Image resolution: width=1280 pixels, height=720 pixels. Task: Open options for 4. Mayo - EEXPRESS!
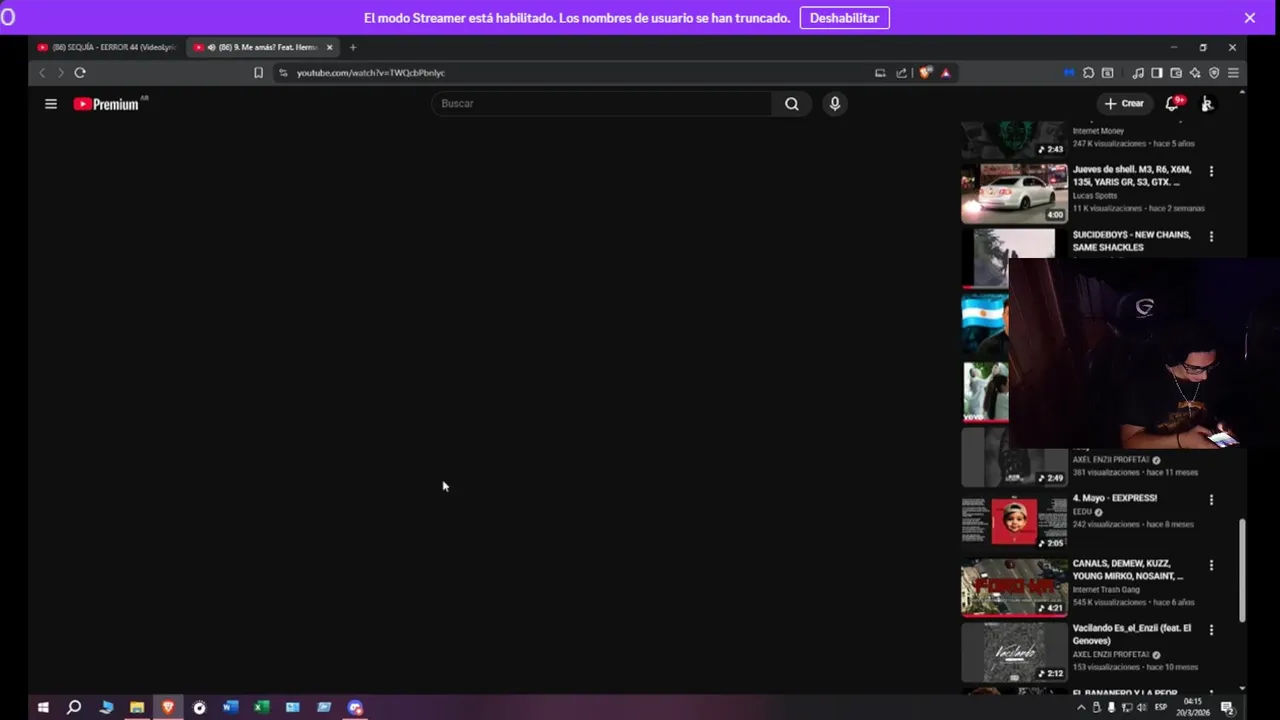click(1211, 500)
